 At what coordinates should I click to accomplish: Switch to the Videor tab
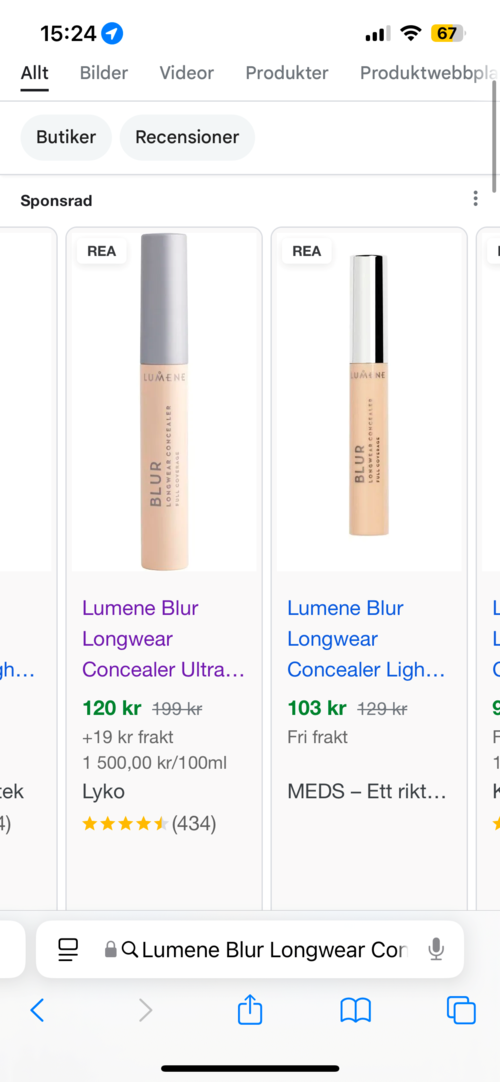[187, 72]
